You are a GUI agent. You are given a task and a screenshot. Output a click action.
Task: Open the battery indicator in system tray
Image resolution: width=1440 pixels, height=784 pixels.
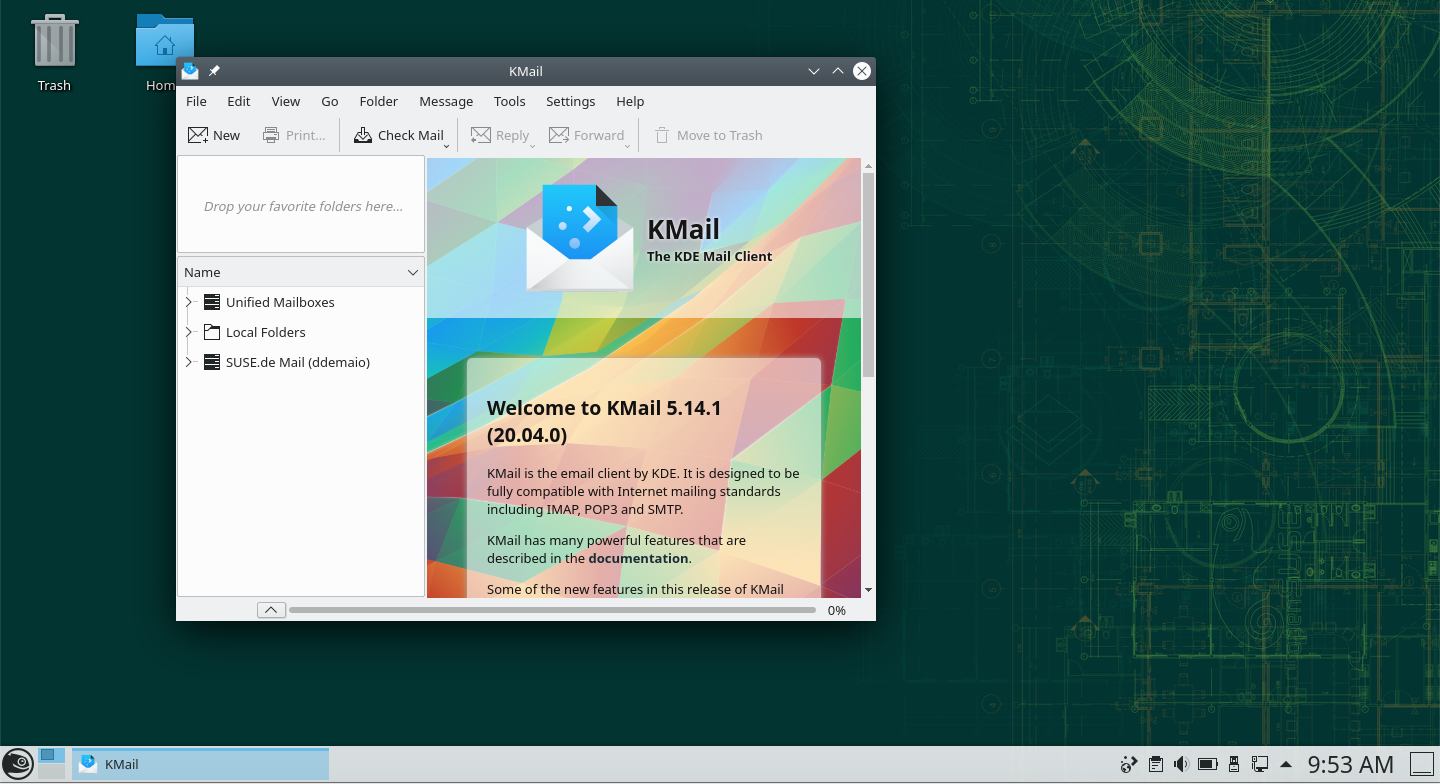tap(1207, 765)
